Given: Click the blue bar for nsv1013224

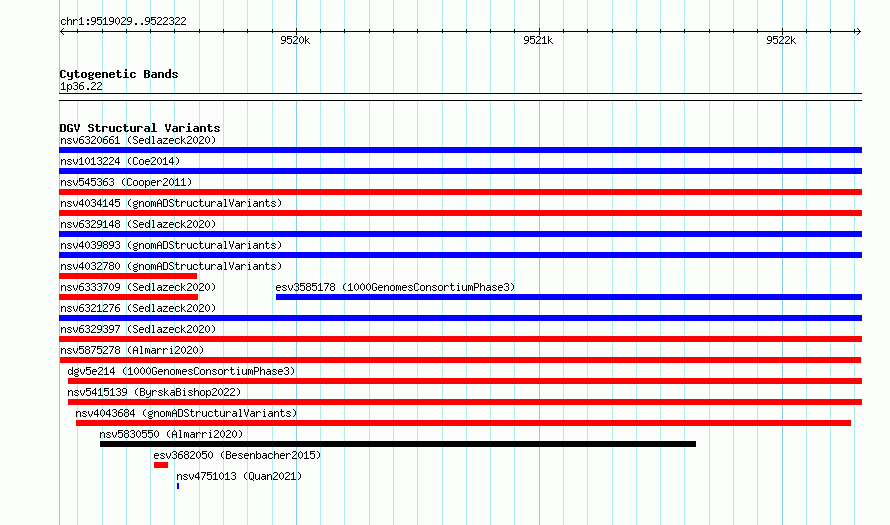Looking at the screenshot, I should pyautogui.click(x=460, y=171).
